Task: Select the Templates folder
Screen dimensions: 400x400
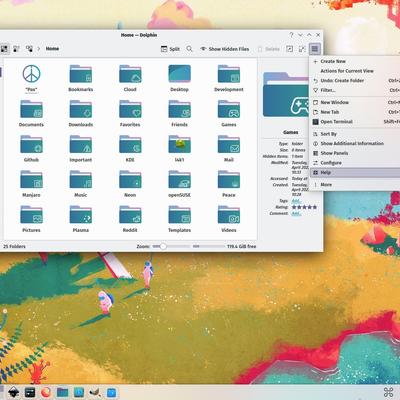Action: 179,219
